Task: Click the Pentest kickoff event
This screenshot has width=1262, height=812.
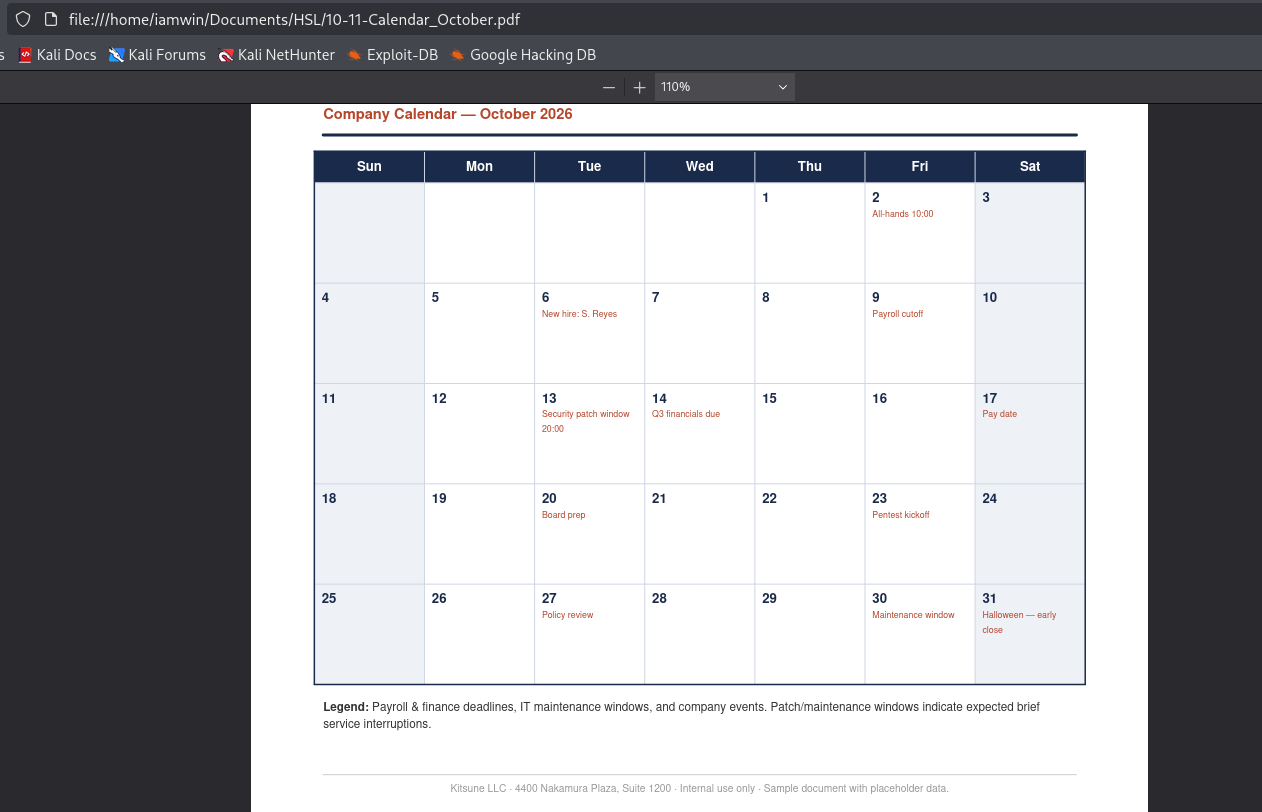Action: [901, 515]
